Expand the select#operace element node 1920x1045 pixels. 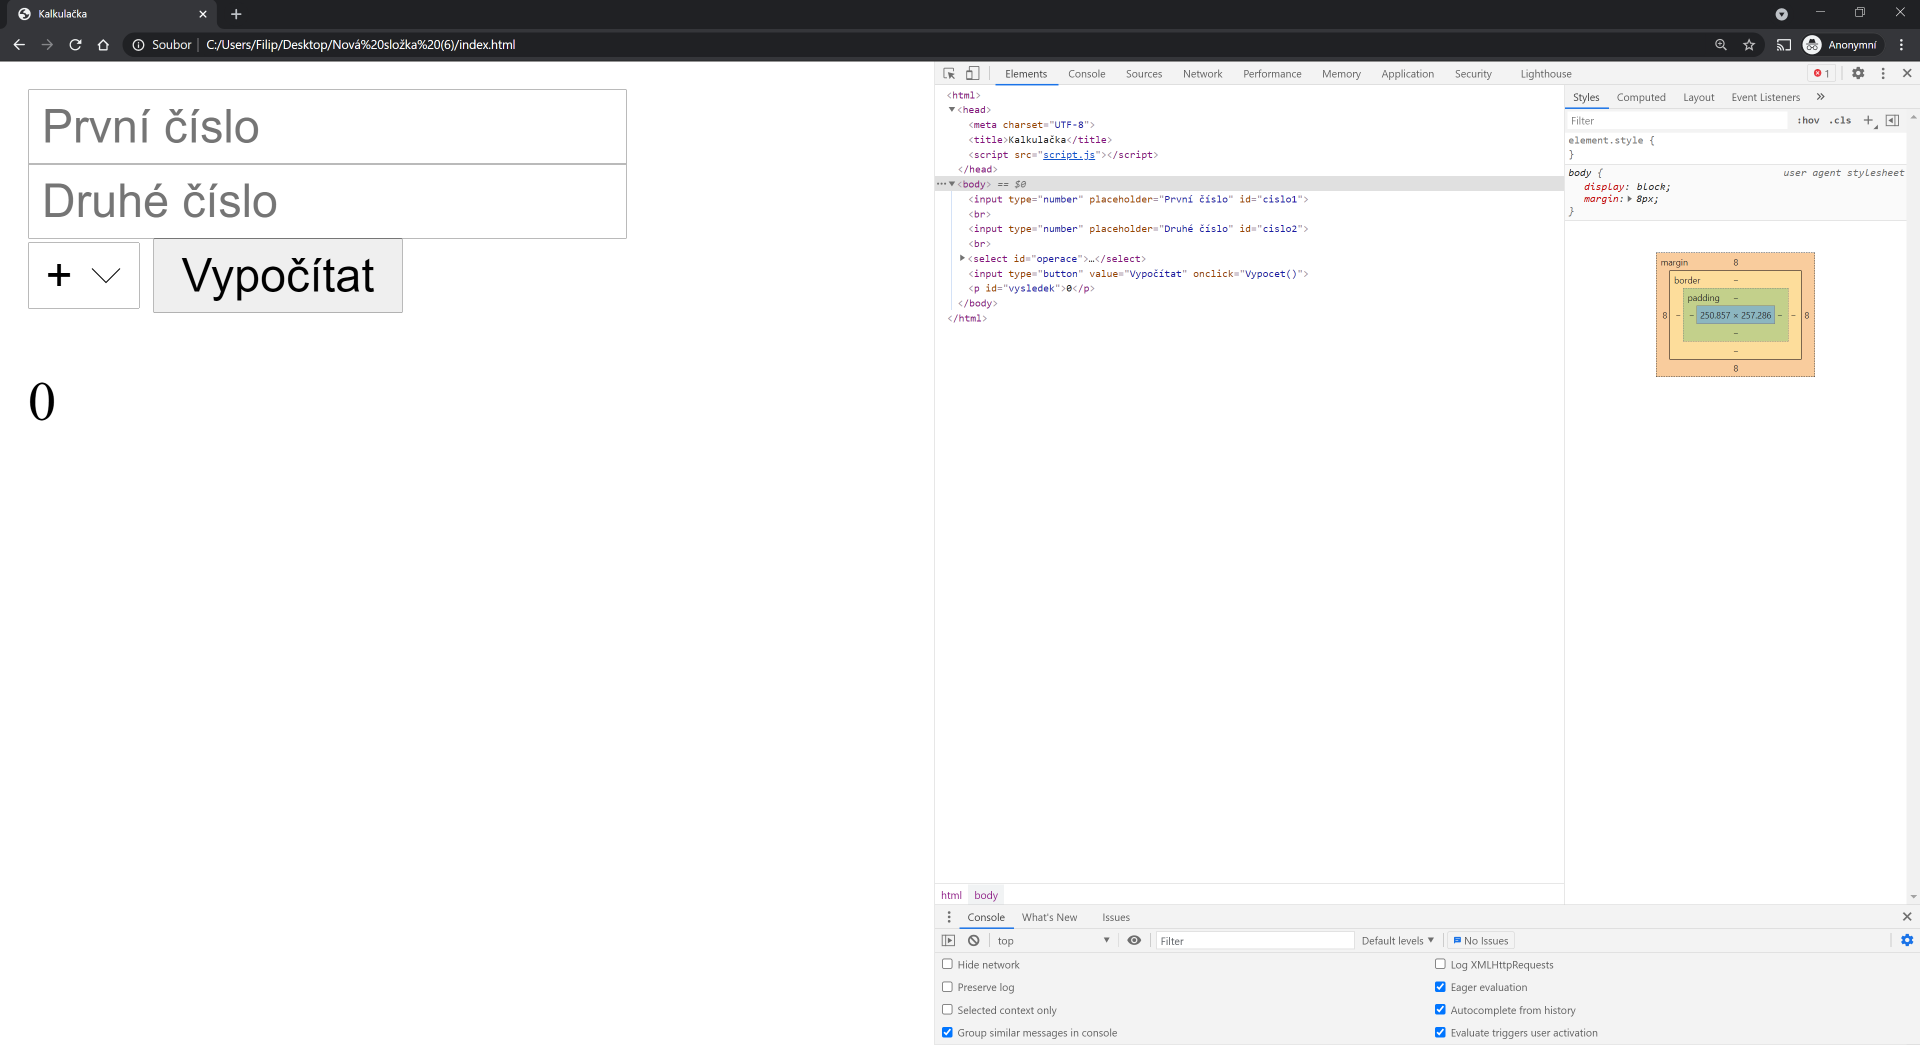[962, 258]
